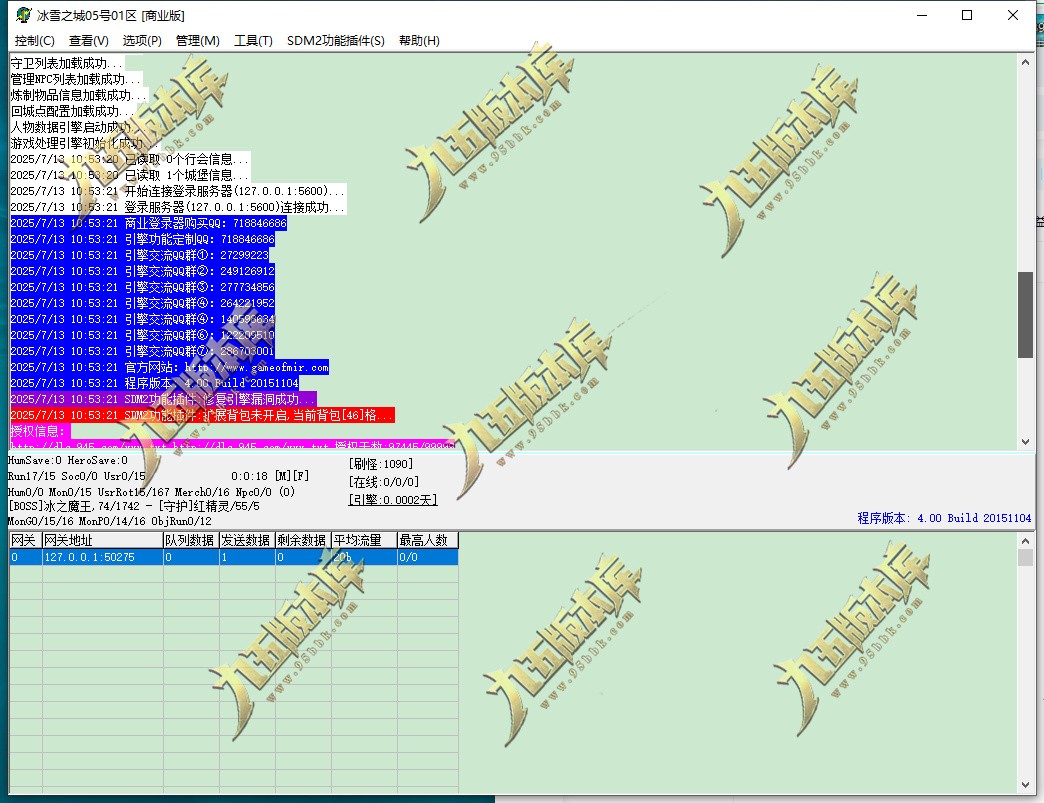Click the red 扩展背包未开启 log line
Viewport: 1044px width, 803px height.
click(x=202, y=415)
